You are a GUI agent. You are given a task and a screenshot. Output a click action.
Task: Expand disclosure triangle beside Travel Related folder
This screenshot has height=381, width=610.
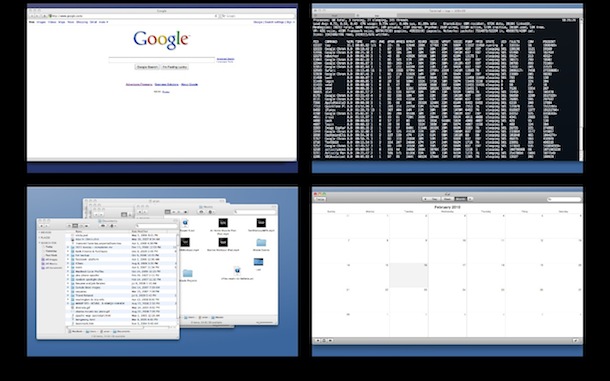68,296
